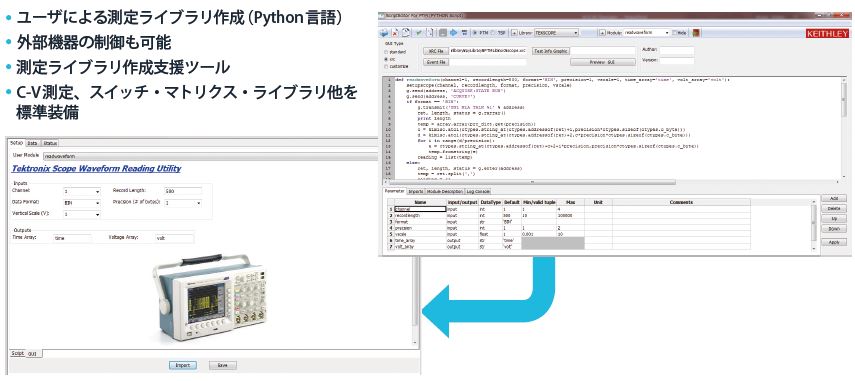Screen dimensions: 855x381
Task: Select the PTM radio button
Action: (474, 33)
